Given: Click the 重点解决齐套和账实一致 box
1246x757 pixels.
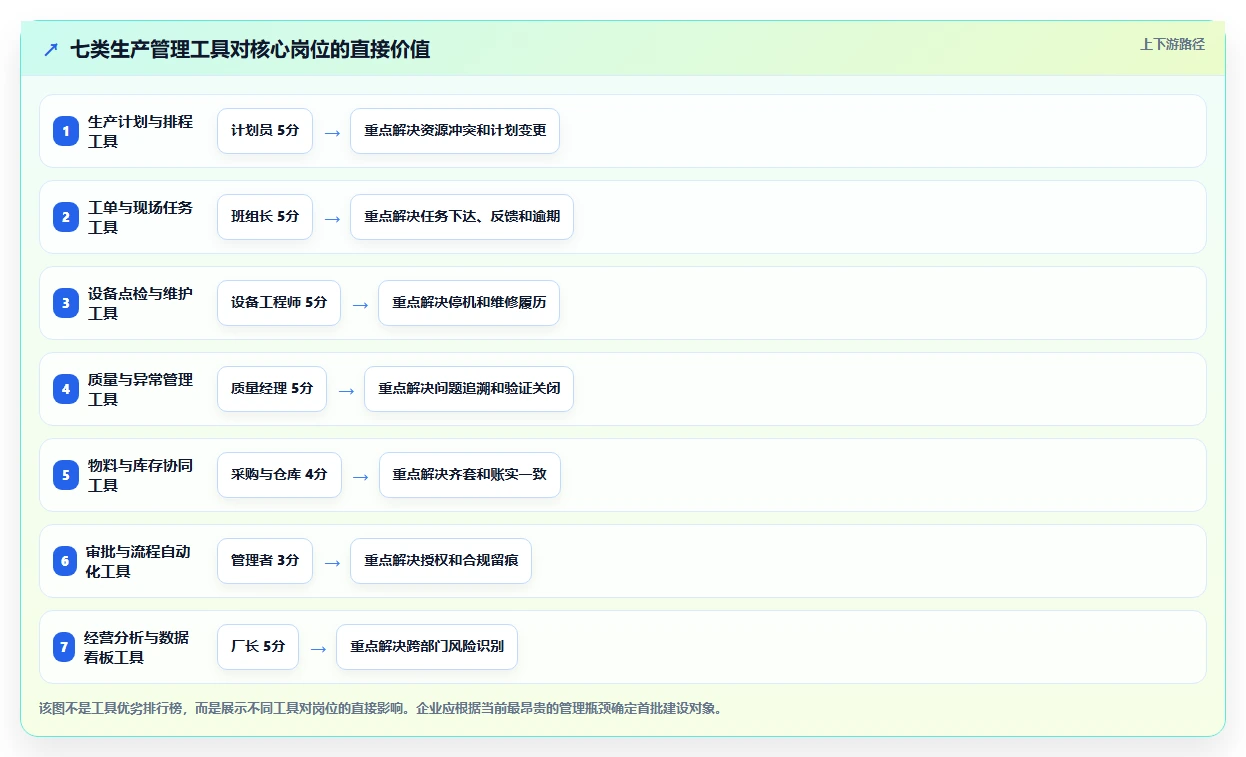Looking at the screenshot, I should click(x=470, y=475).
